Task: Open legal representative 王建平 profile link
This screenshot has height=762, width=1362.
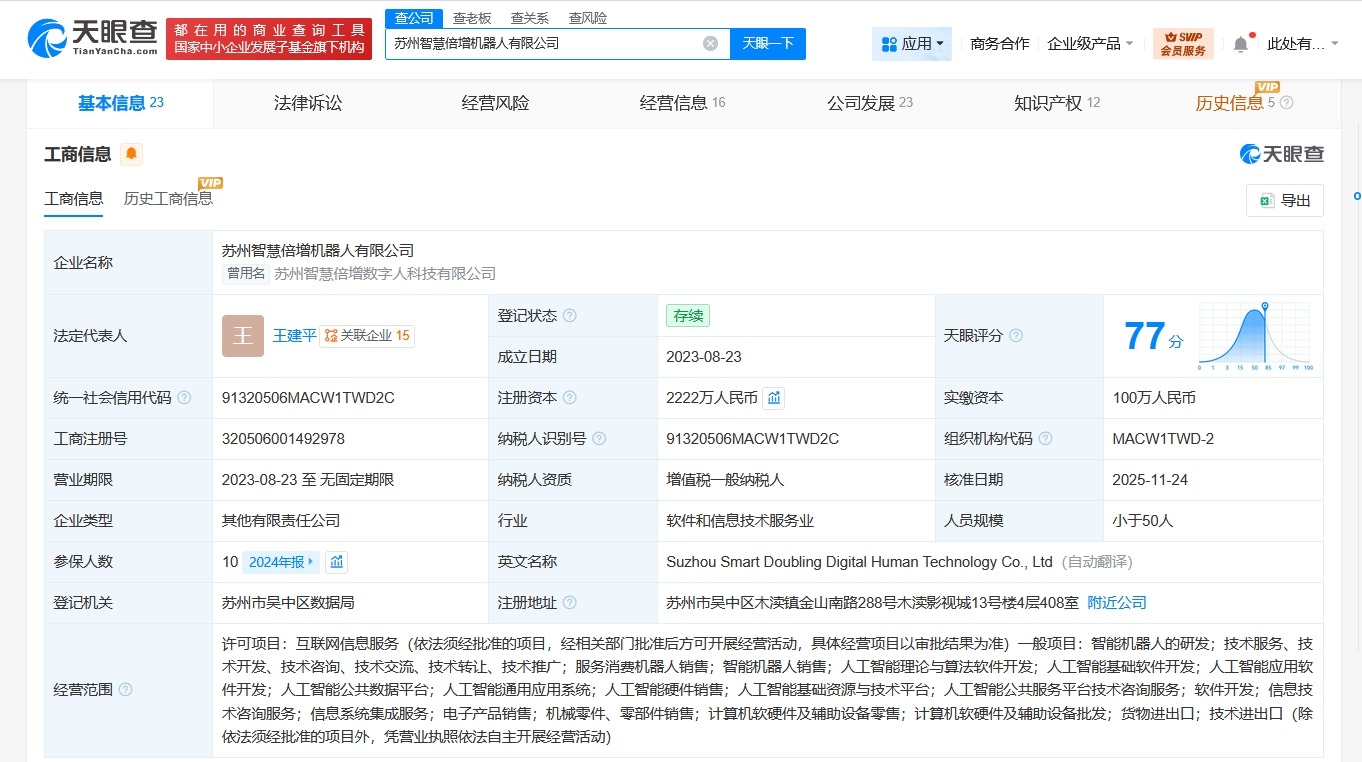Action: pos(294,335)
